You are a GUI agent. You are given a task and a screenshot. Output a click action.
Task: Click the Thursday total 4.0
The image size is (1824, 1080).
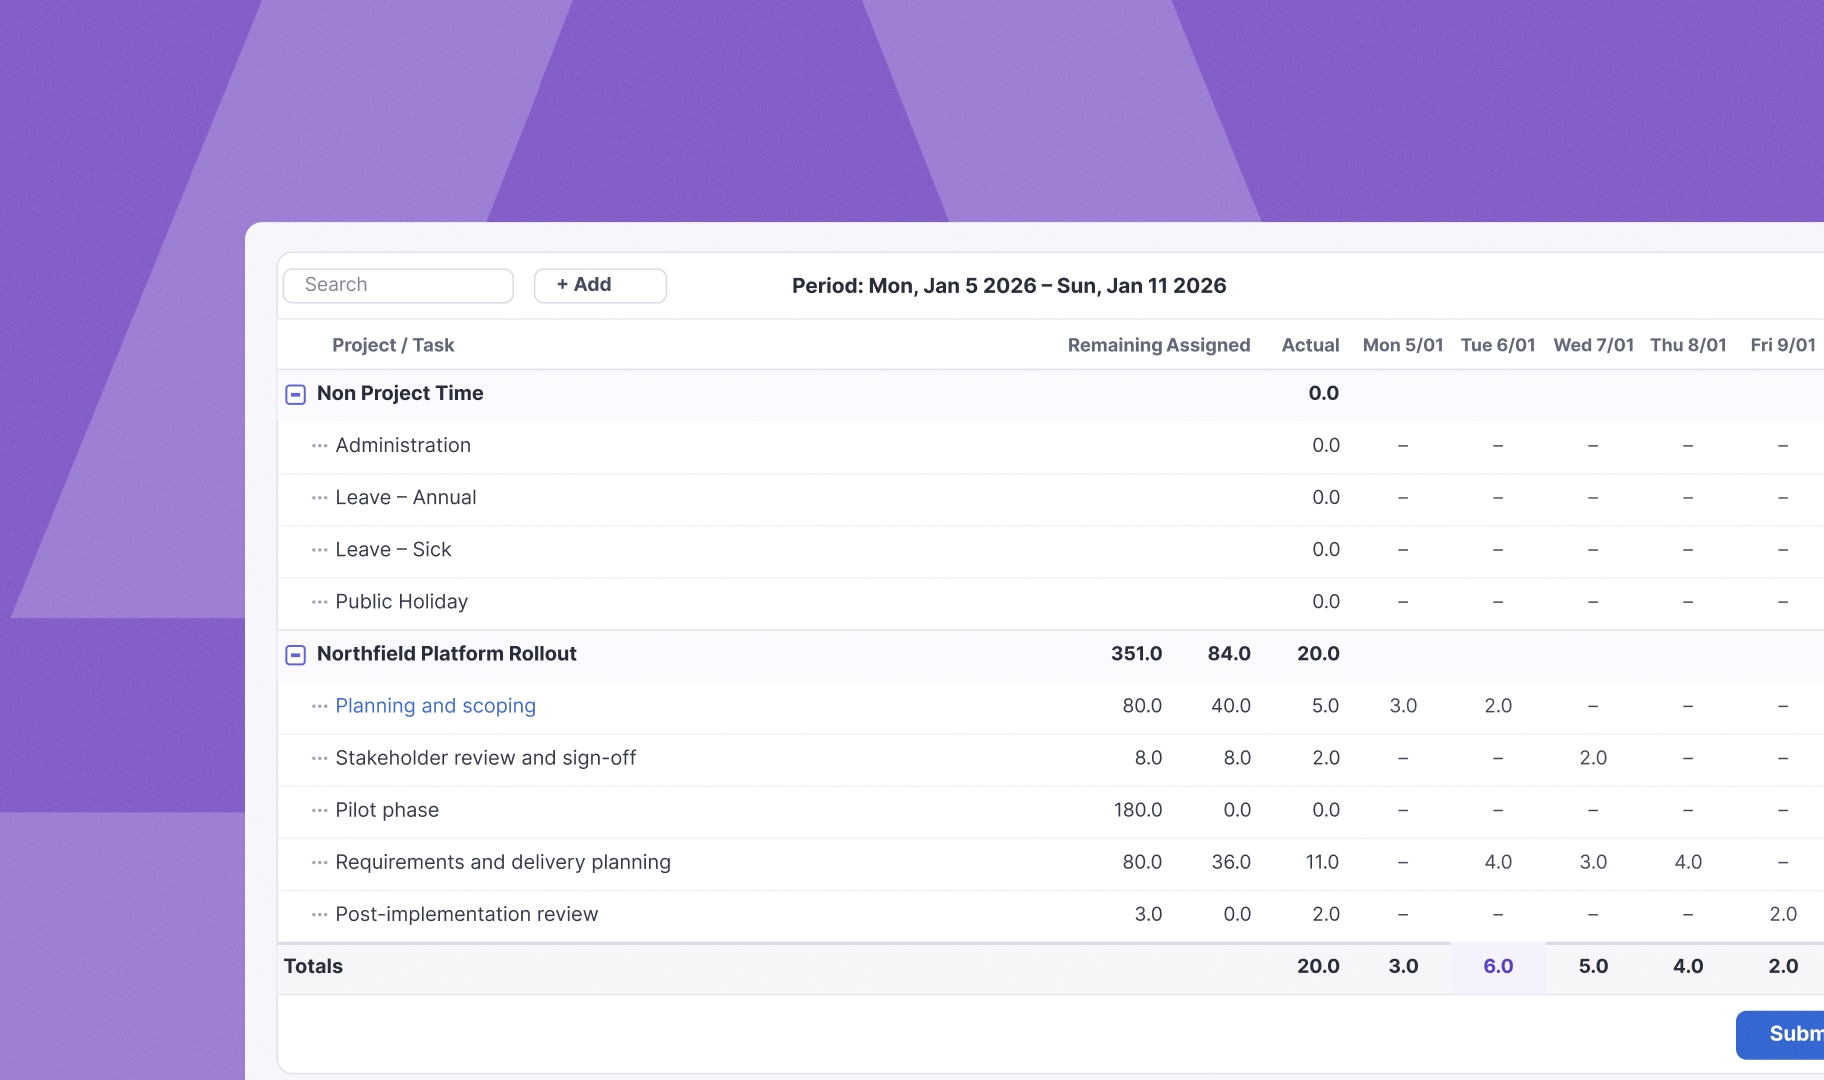1688,967
